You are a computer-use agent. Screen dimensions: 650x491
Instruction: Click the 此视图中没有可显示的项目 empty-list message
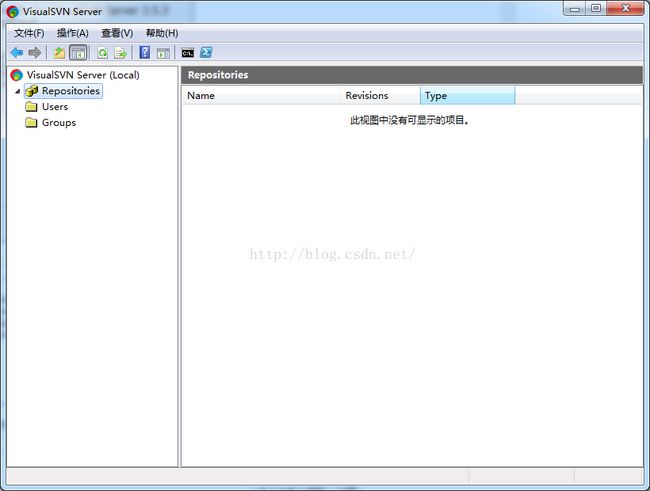click(x=410, y=120)
